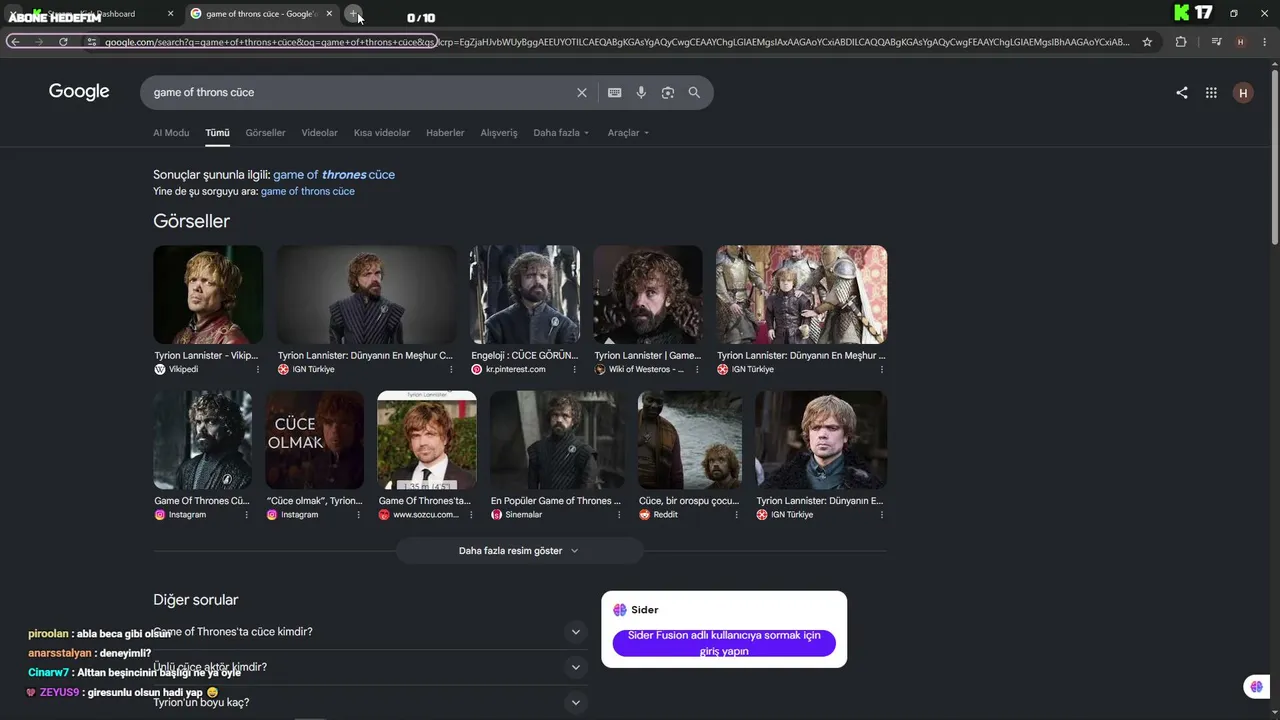Open "Tyrion Lannister - Vikip..." image title
Viewport: 1280px width, 720px height.
click(206, 355)
